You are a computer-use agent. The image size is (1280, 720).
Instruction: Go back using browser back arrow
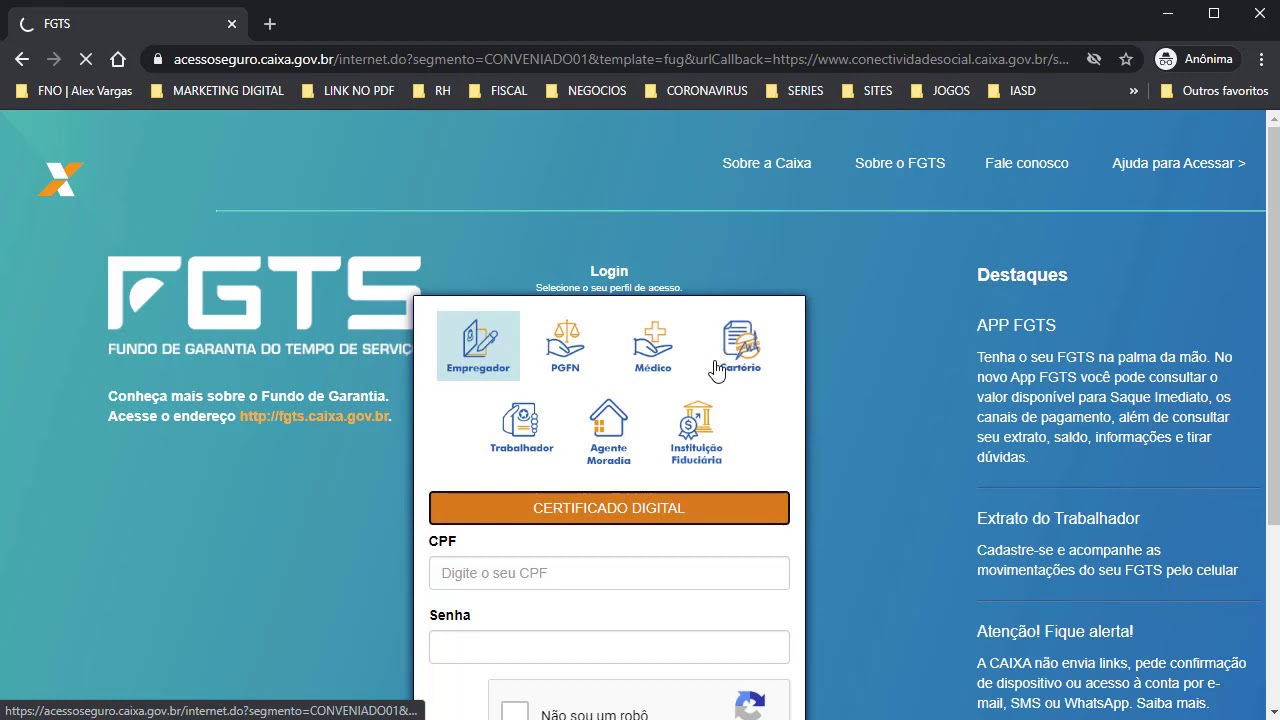tap(22, 59)
